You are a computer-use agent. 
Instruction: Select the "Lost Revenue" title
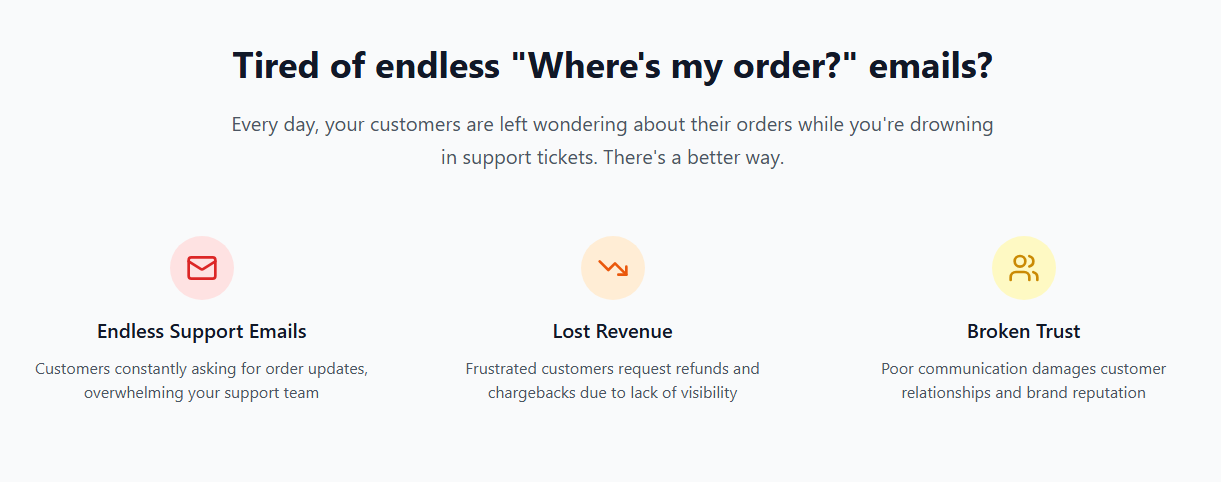pos(613,331)
